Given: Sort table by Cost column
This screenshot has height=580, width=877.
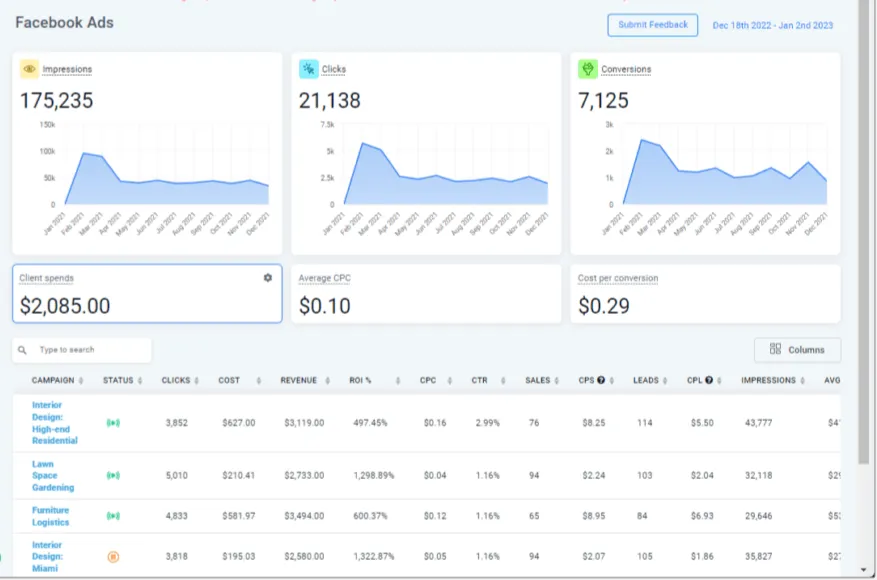Looking at the screenshot, I should tap(258, 381).
